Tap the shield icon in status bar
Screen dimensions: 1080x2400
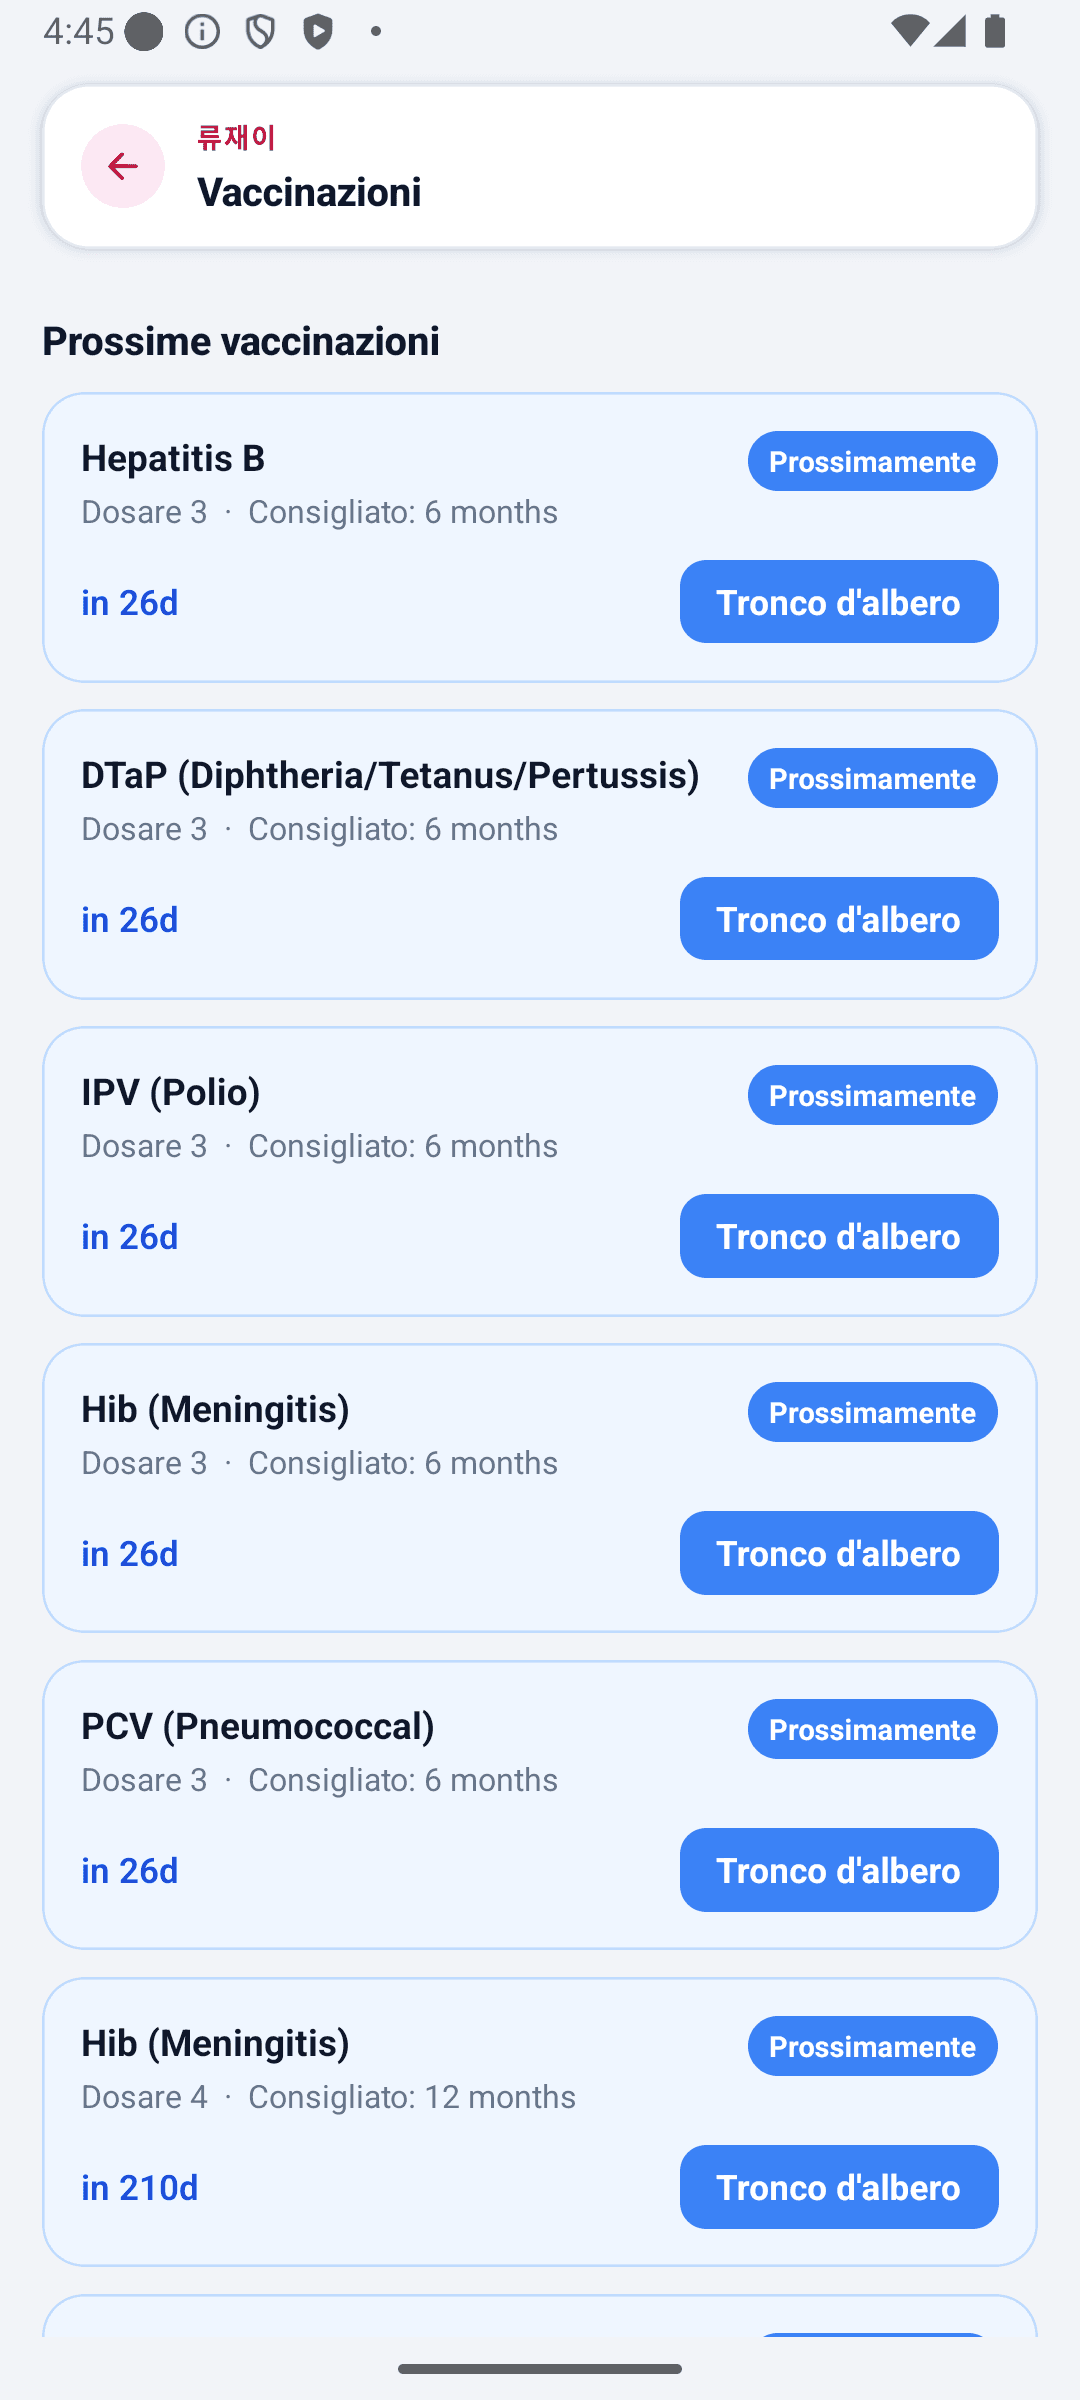pos(260,32)
